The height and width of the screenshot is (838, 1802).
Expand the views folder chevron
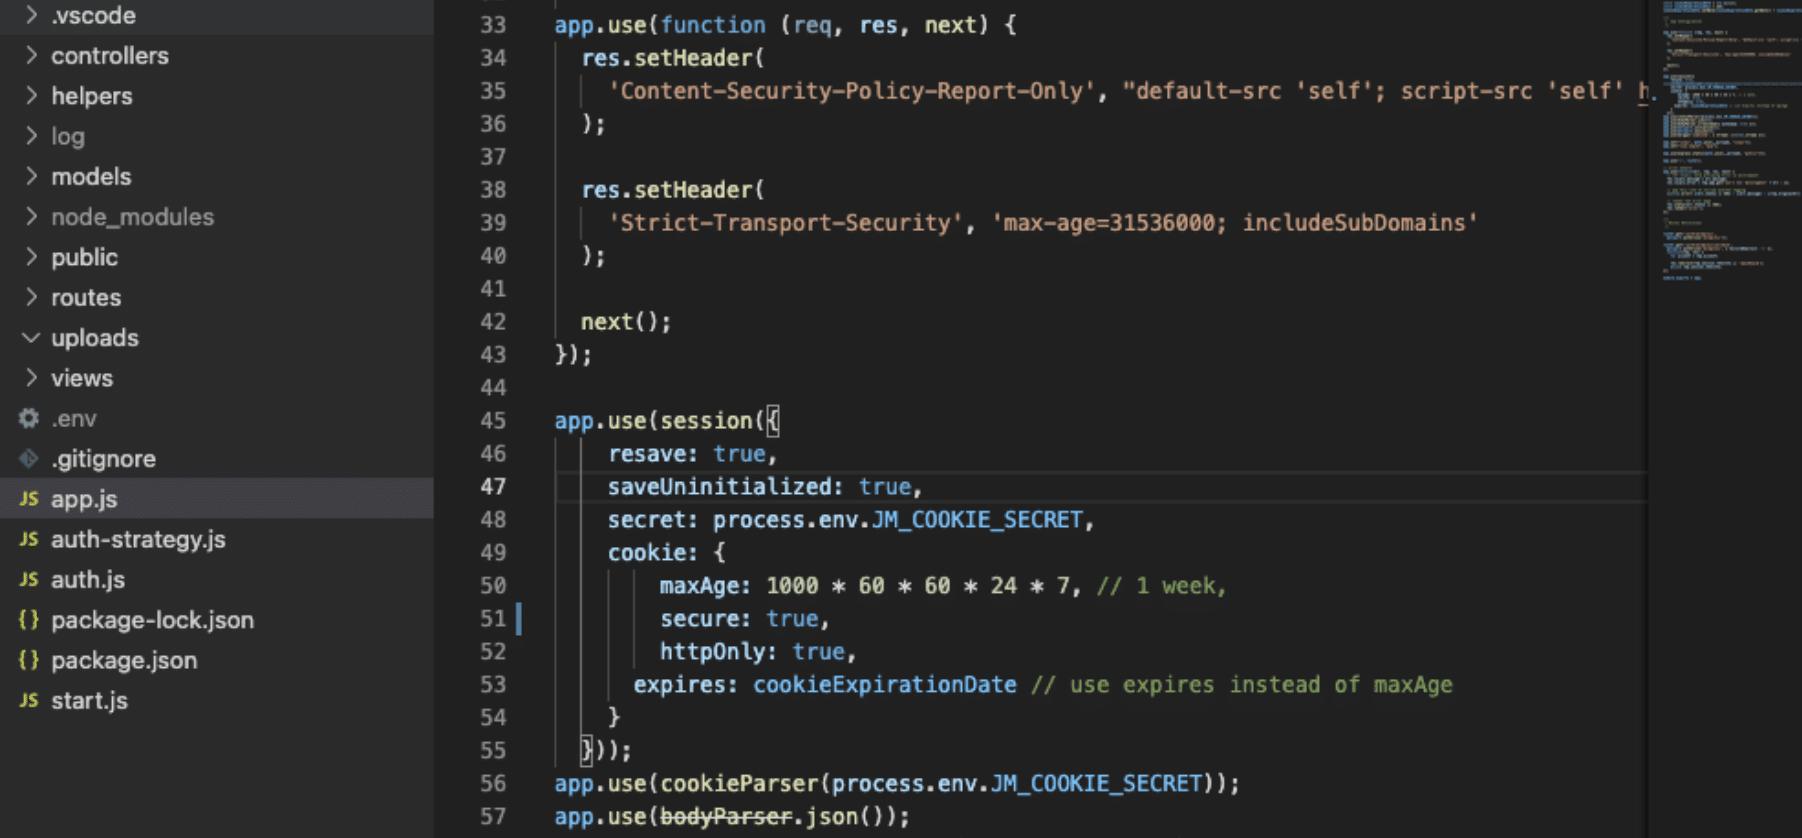[31, 377]
